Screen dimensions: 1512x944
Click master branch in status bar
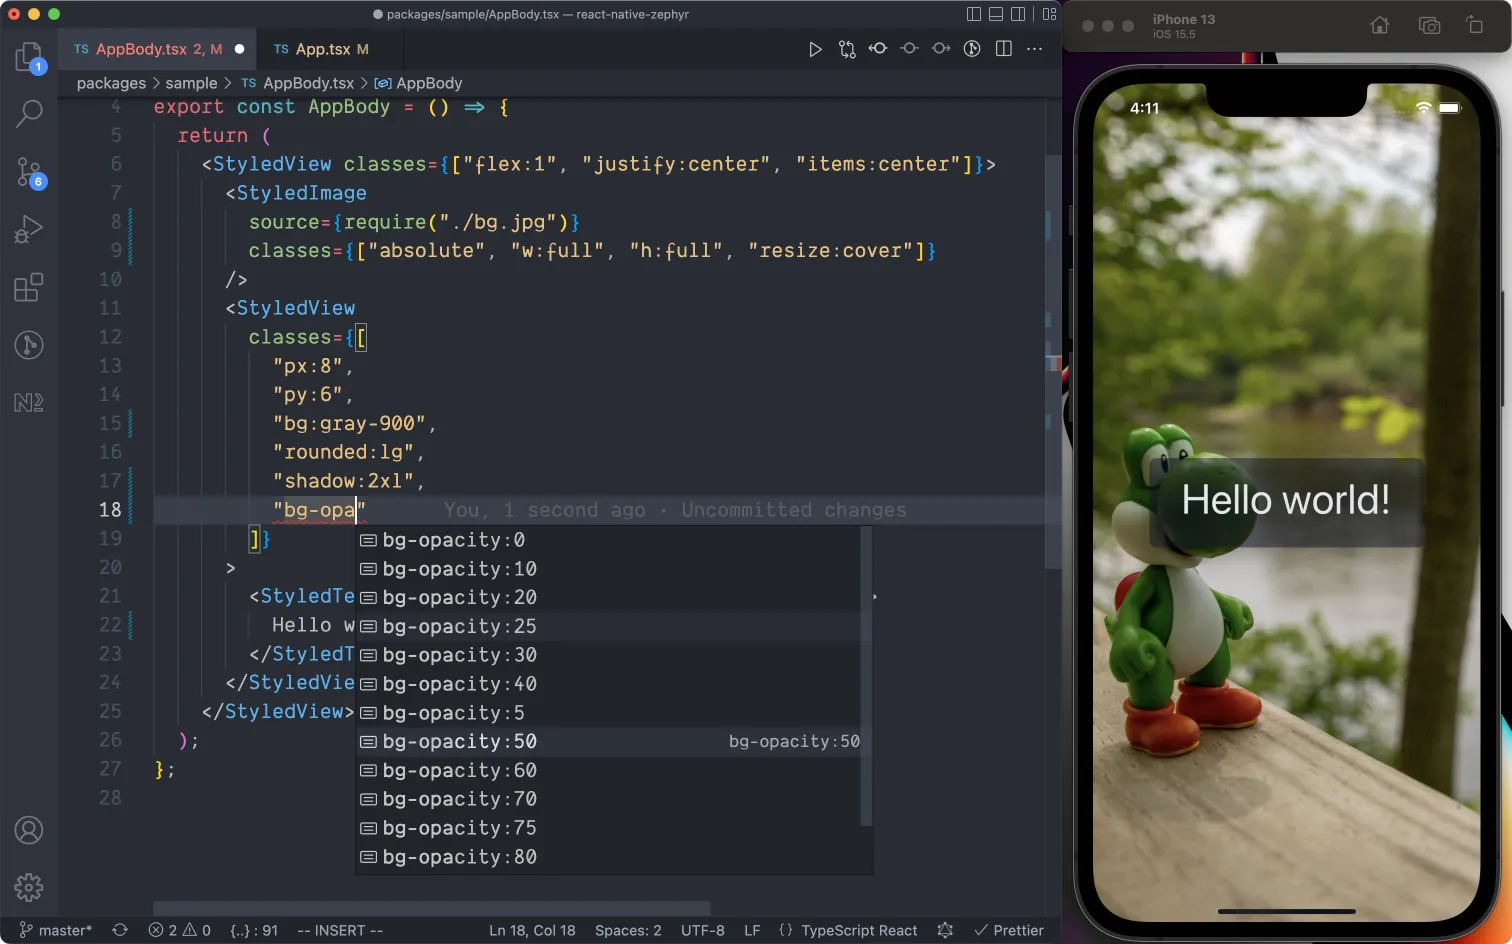click(x=55, y=930)
